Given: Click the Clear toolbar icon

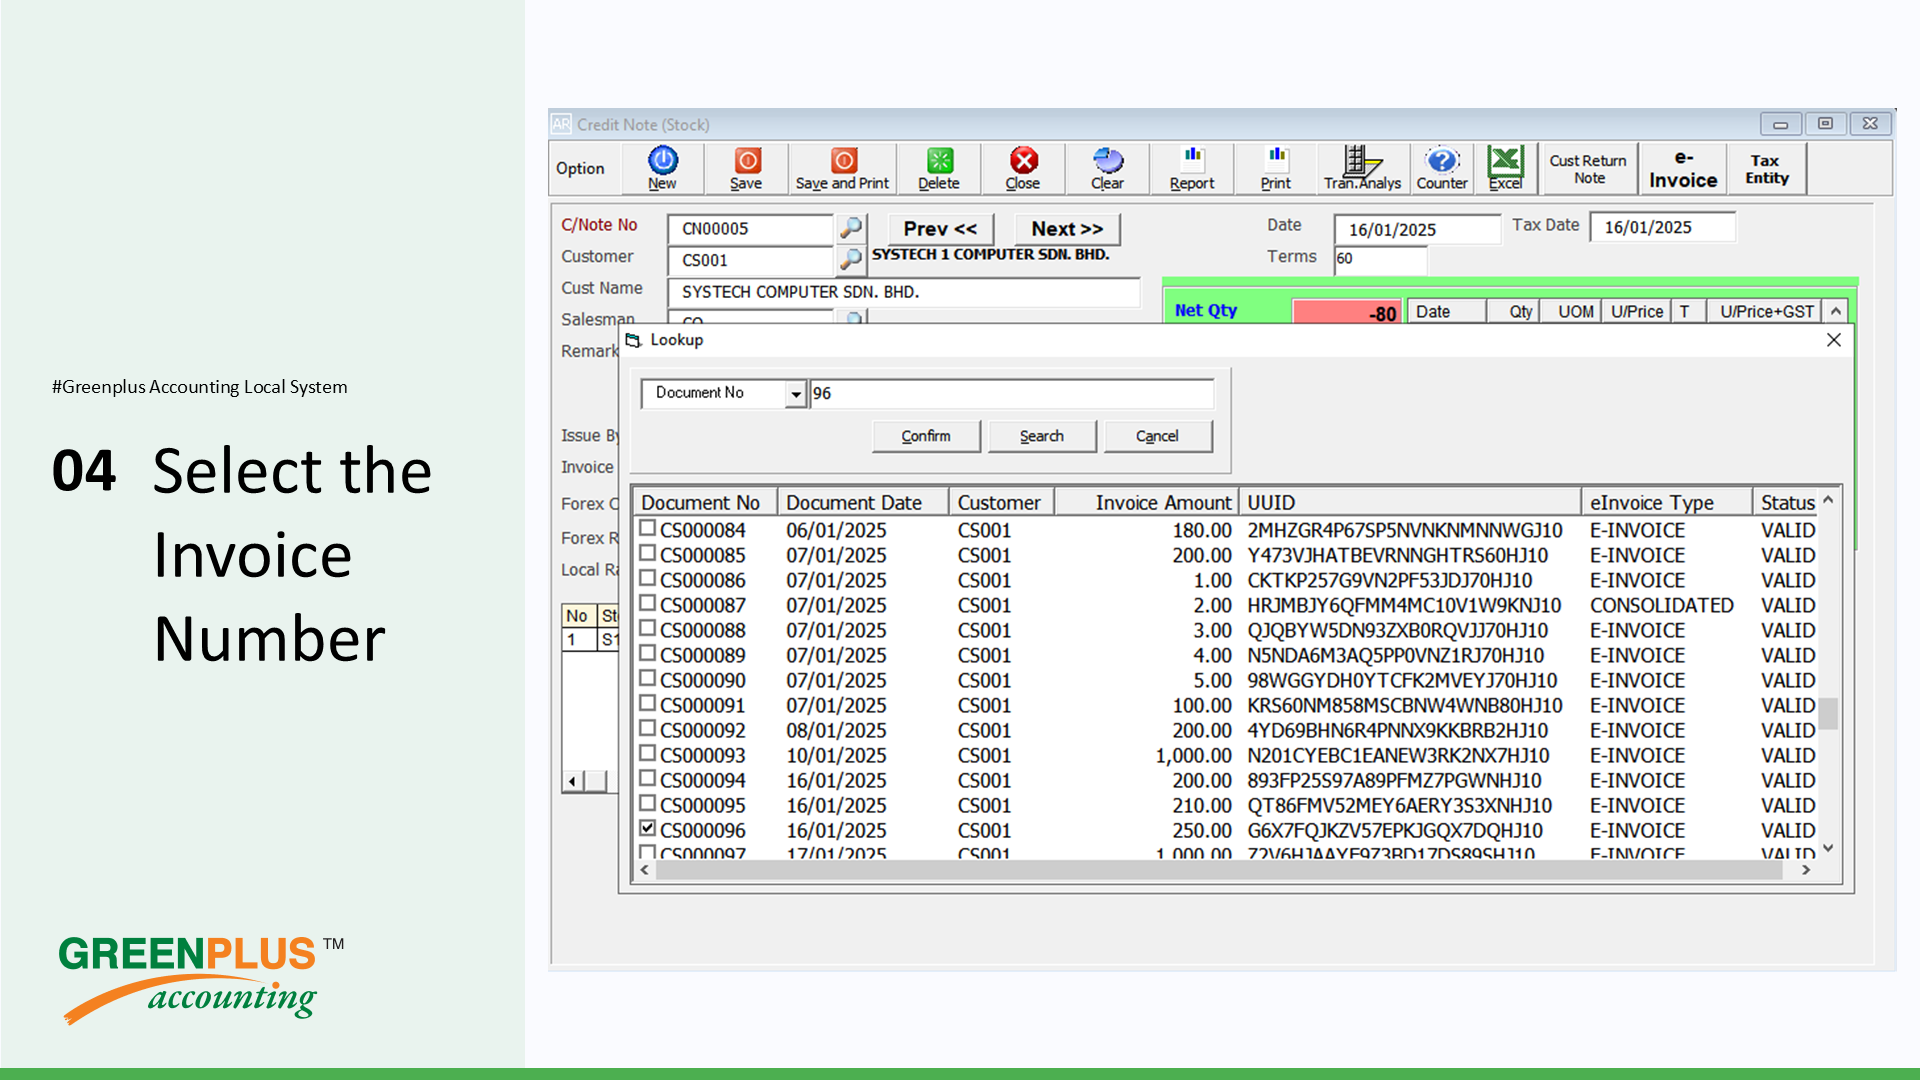Looking at the screenshot, I should 1107,167.
